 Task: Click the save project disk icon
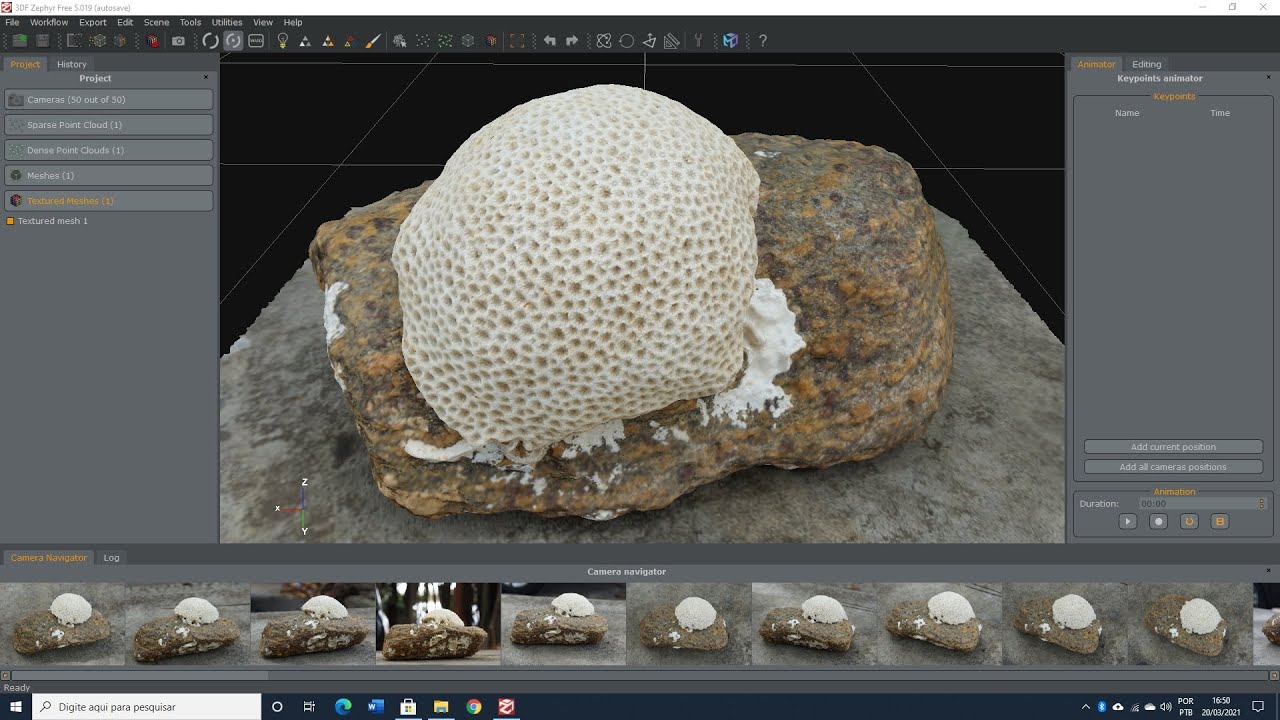[43, 41]
